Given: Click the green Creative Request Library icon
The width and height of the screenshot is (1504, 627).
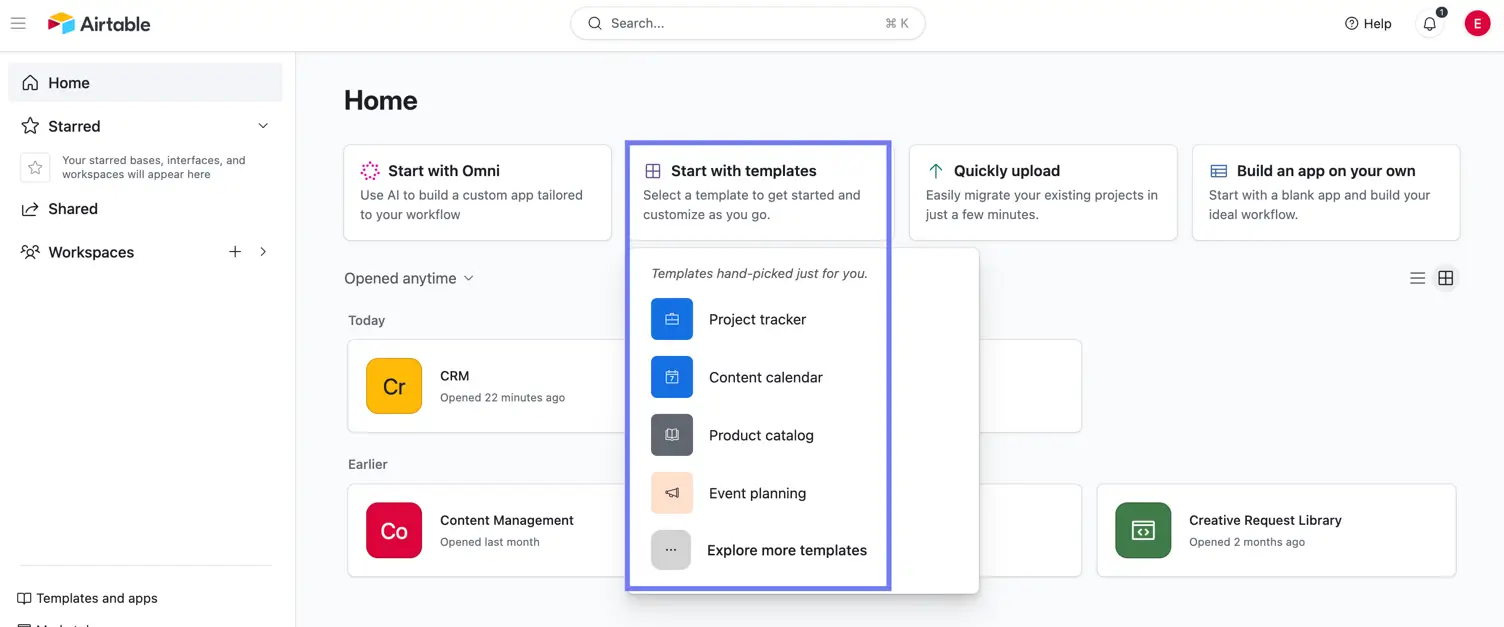Looking at the screenshot, I should point(1143,530).
